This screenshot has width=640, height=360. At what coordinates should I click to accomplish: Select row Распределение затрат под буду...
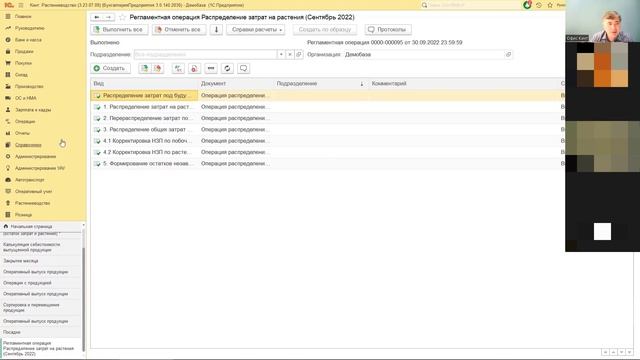click(144, 95)
